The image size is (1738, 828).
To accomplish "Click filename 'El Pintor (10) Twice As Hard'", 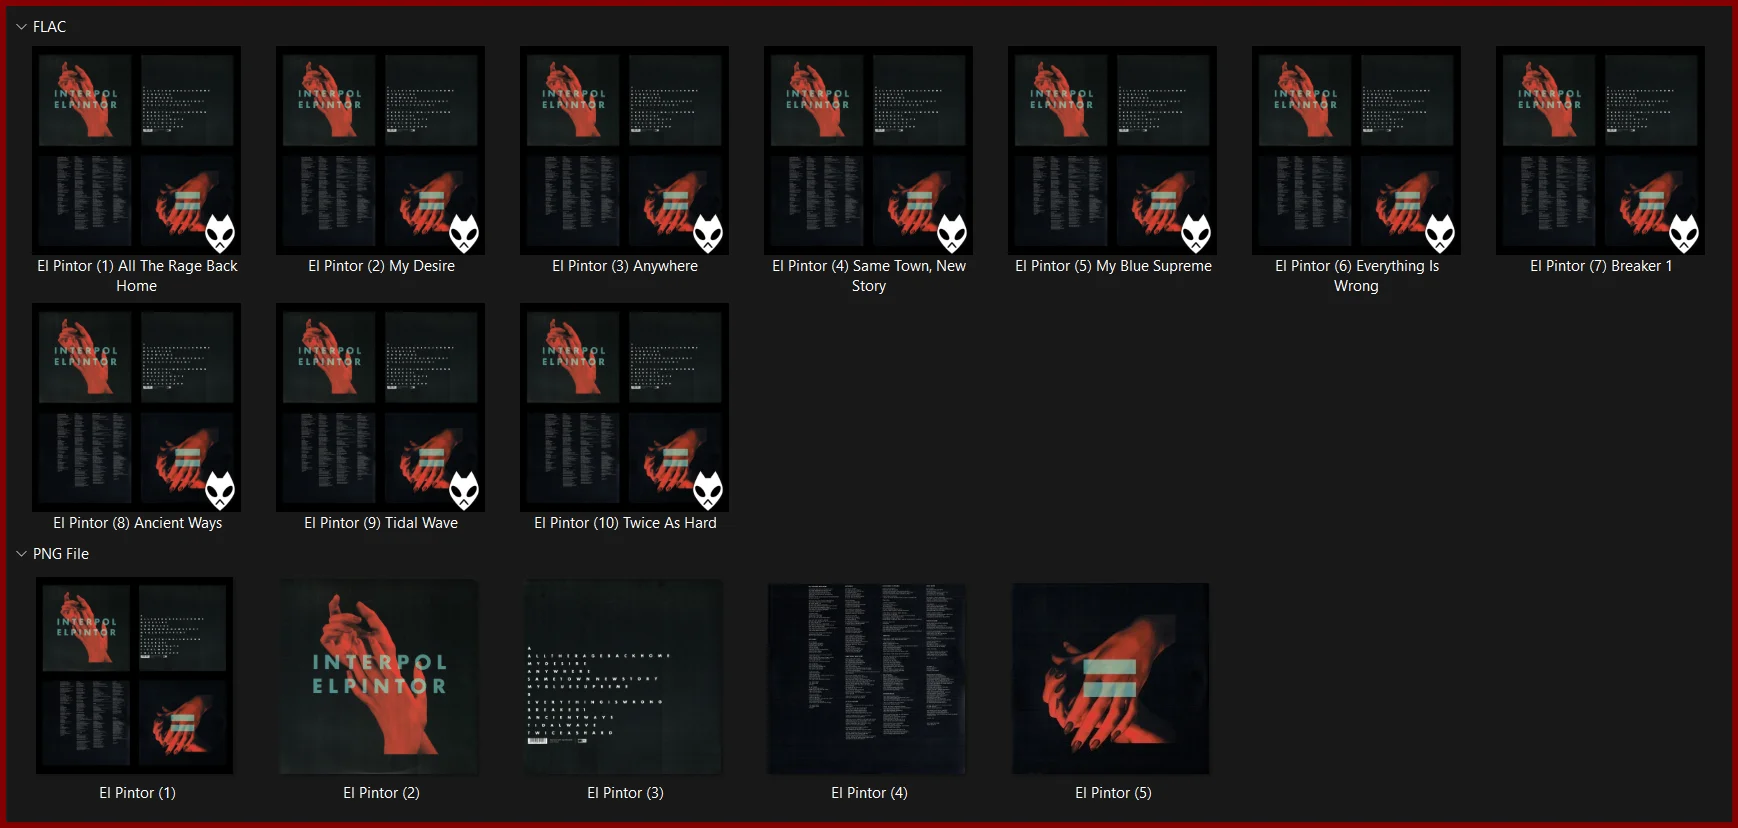I will (625, 523).
